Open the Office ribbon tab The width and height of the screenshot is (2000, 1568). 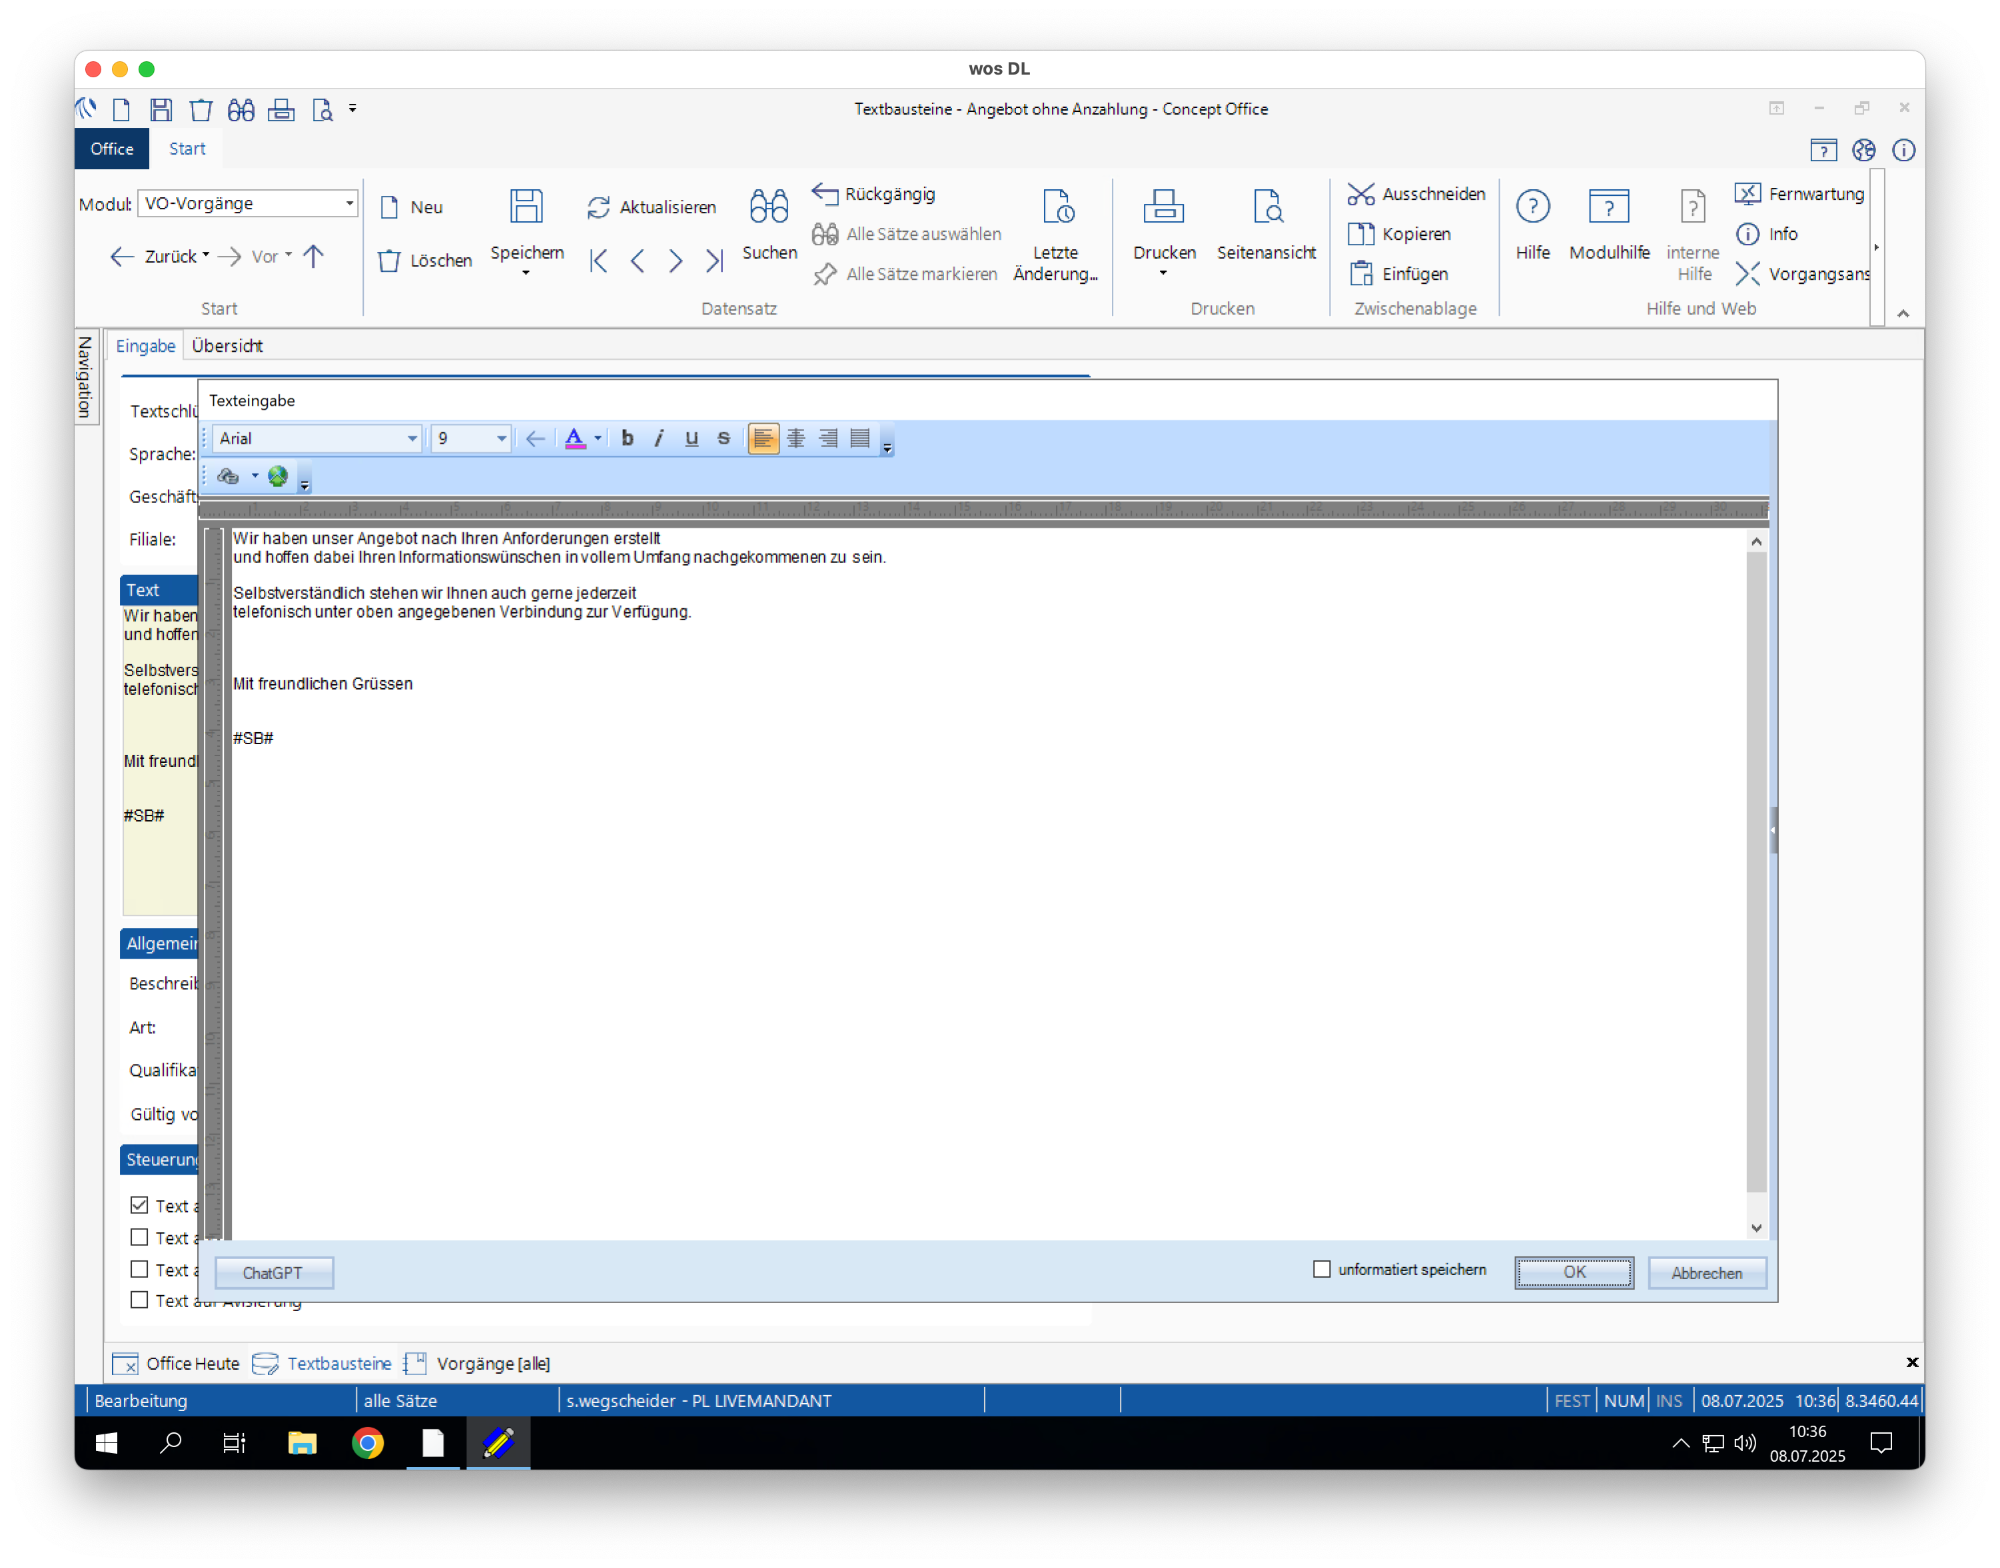[x=112, y=148]
